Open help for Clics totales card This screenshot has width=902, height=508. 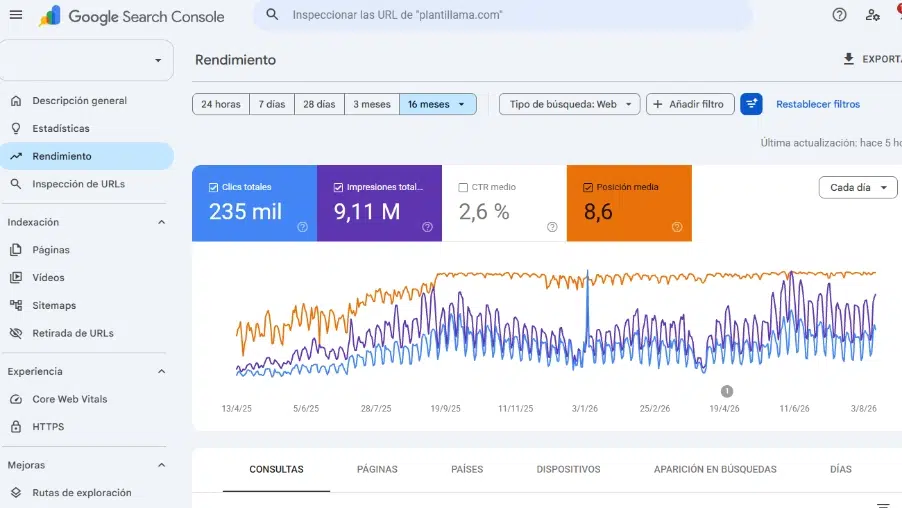coord(302,227)
